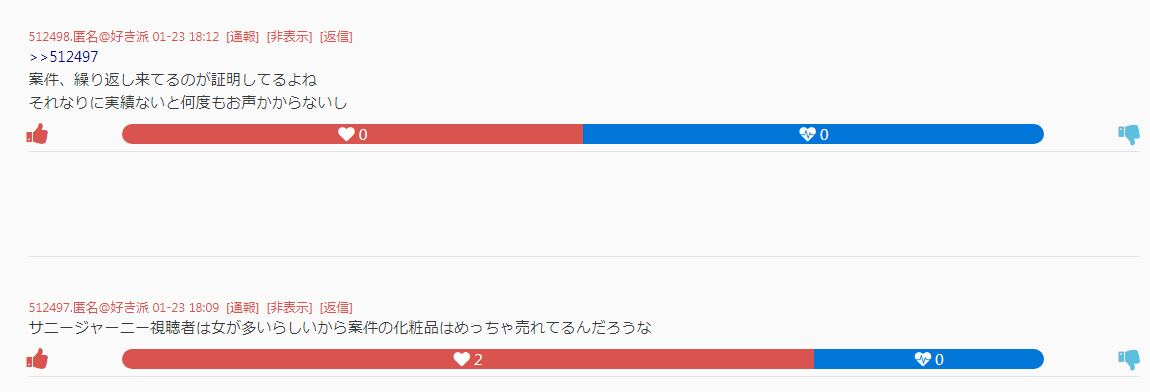Click heartbeat icon in comment 512497 blue bar
This screenshot has height=392, width=1150.
click(923, 359)
